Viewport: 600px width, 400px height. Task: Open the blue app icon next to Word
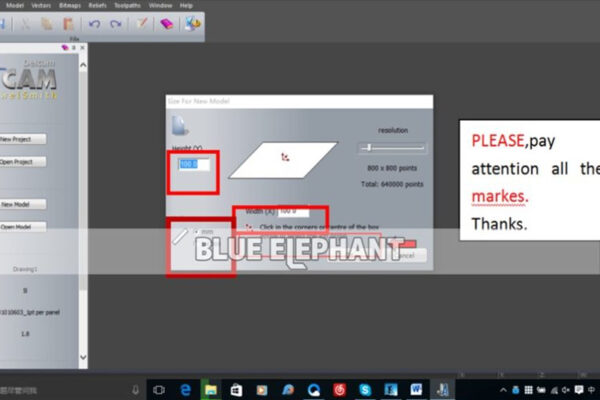pyautogui.click(x=391, y=390)
